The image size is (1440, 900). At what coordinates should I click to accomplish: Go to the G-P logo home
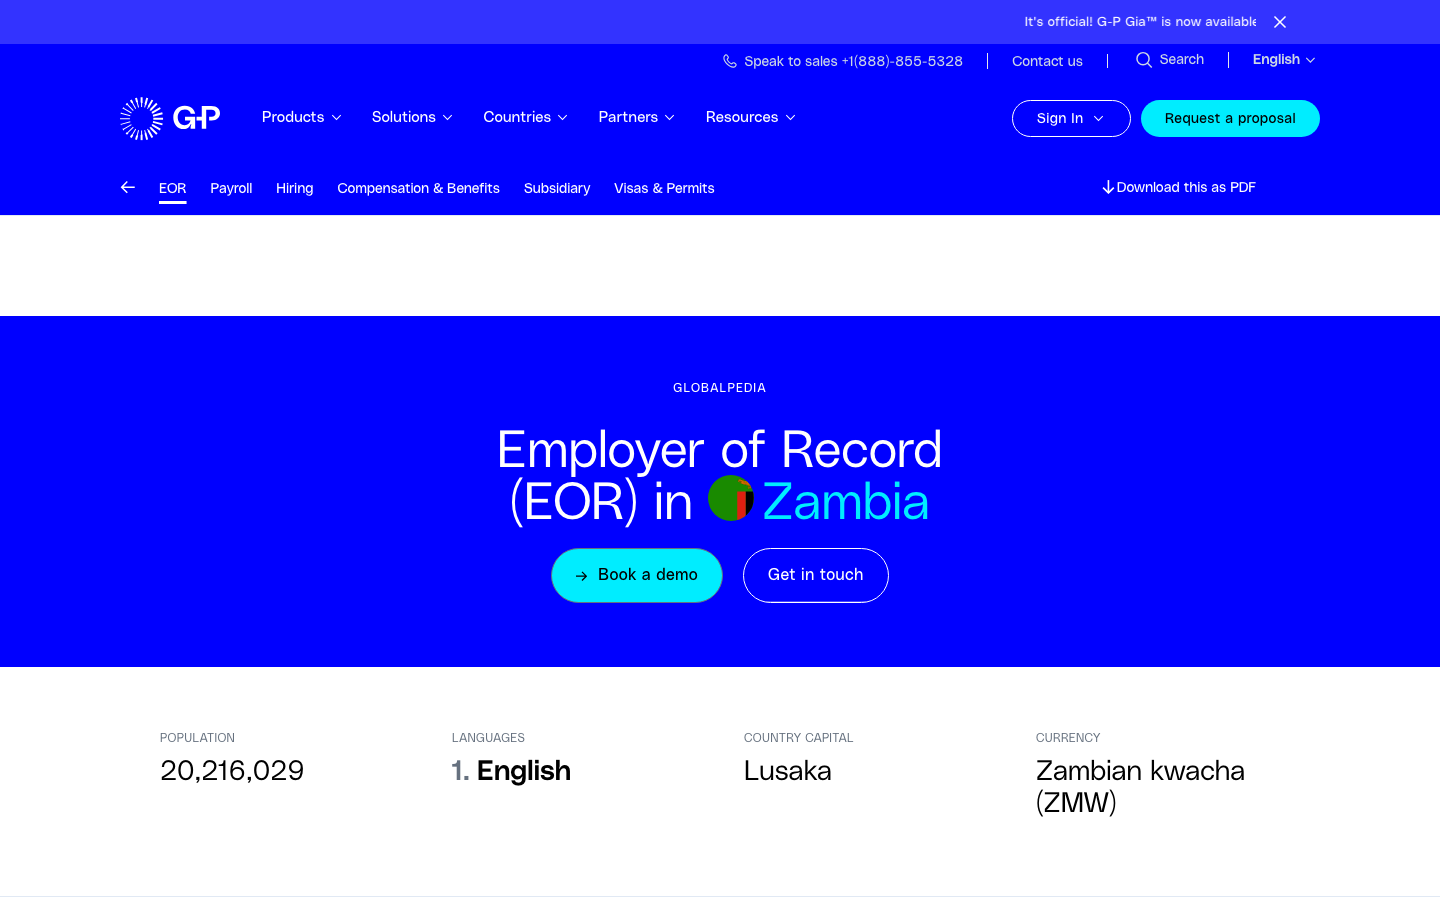170,118
